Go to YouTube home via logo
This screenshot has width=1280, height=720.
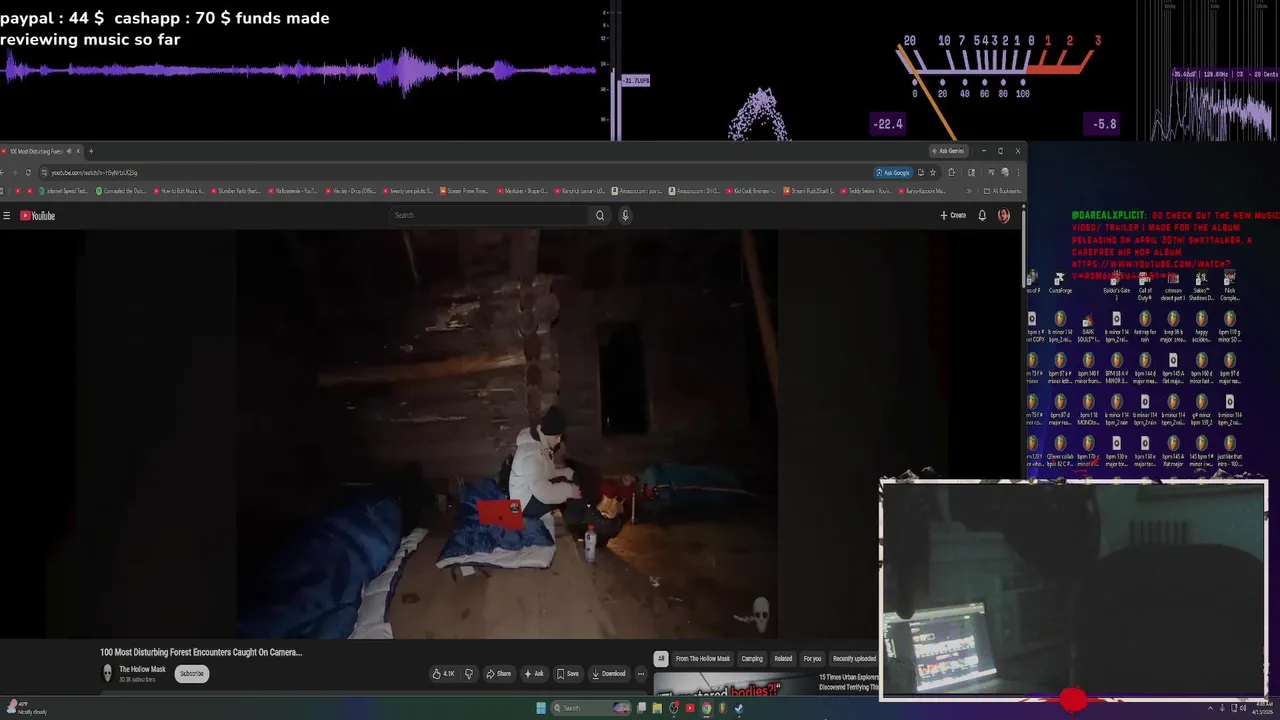pyautogui.click(x=38, y=216)
